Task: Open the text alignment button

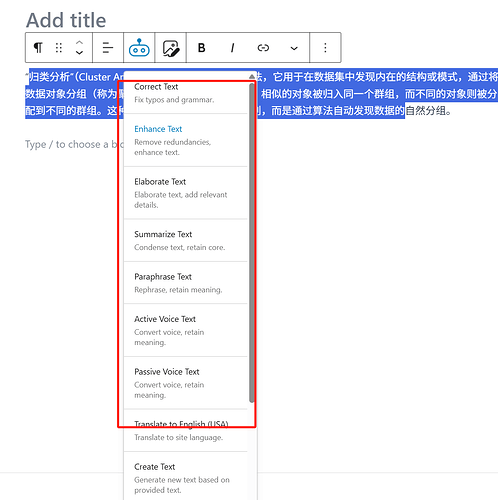Action: (108, 48)
